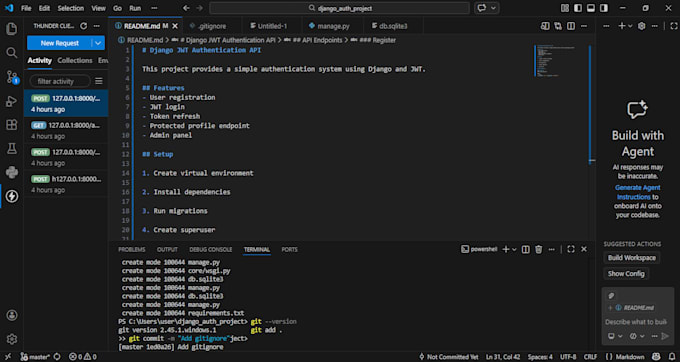This screenshot has width=680, height=362.
Task: Switch to Collections tab in Thunder Client
Action: pyautogui.click(x=75, y=60)
